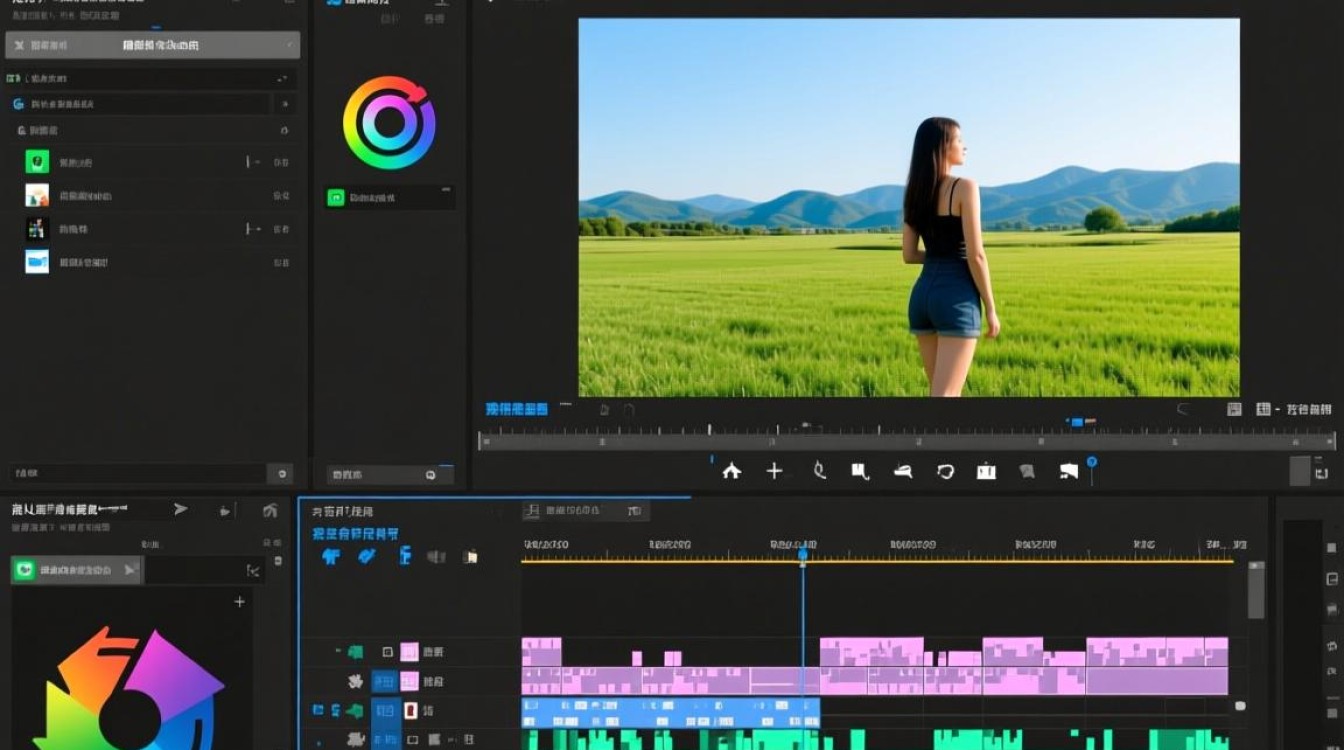
Task: Click the house icon above the lower-left panel
Action: tap(270, 510)
